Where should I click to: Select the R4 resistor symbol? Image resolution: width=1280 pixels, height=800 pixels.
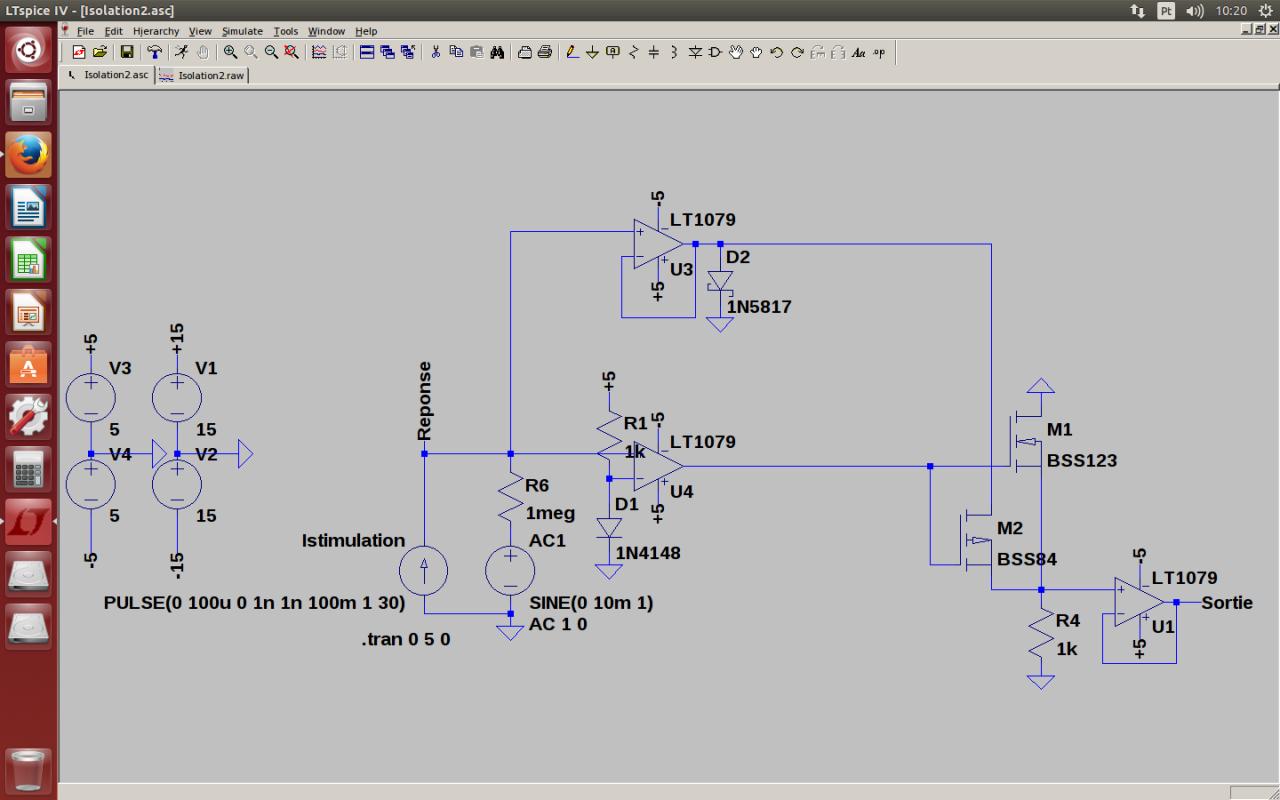[x=1041, y=635]
